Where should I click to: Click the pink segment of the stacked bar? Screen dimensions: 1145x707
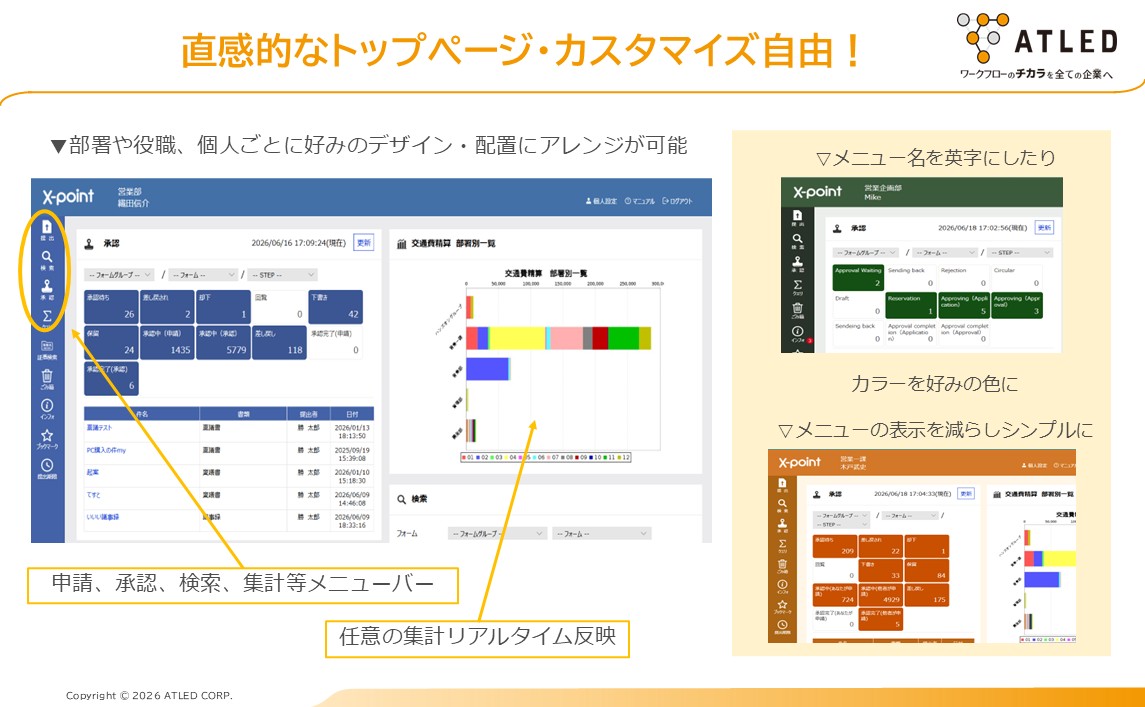(x=567, y=338)
